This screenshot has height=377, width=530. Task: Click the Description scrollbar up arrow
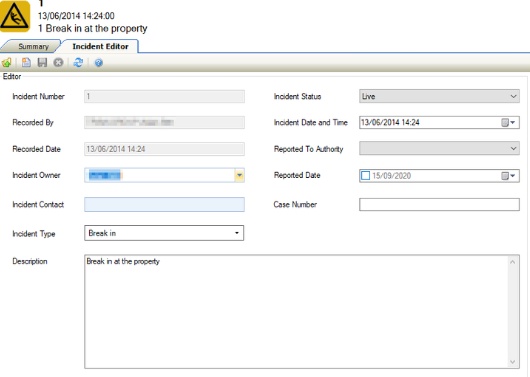pyautogui.click(x=512, y=262)
